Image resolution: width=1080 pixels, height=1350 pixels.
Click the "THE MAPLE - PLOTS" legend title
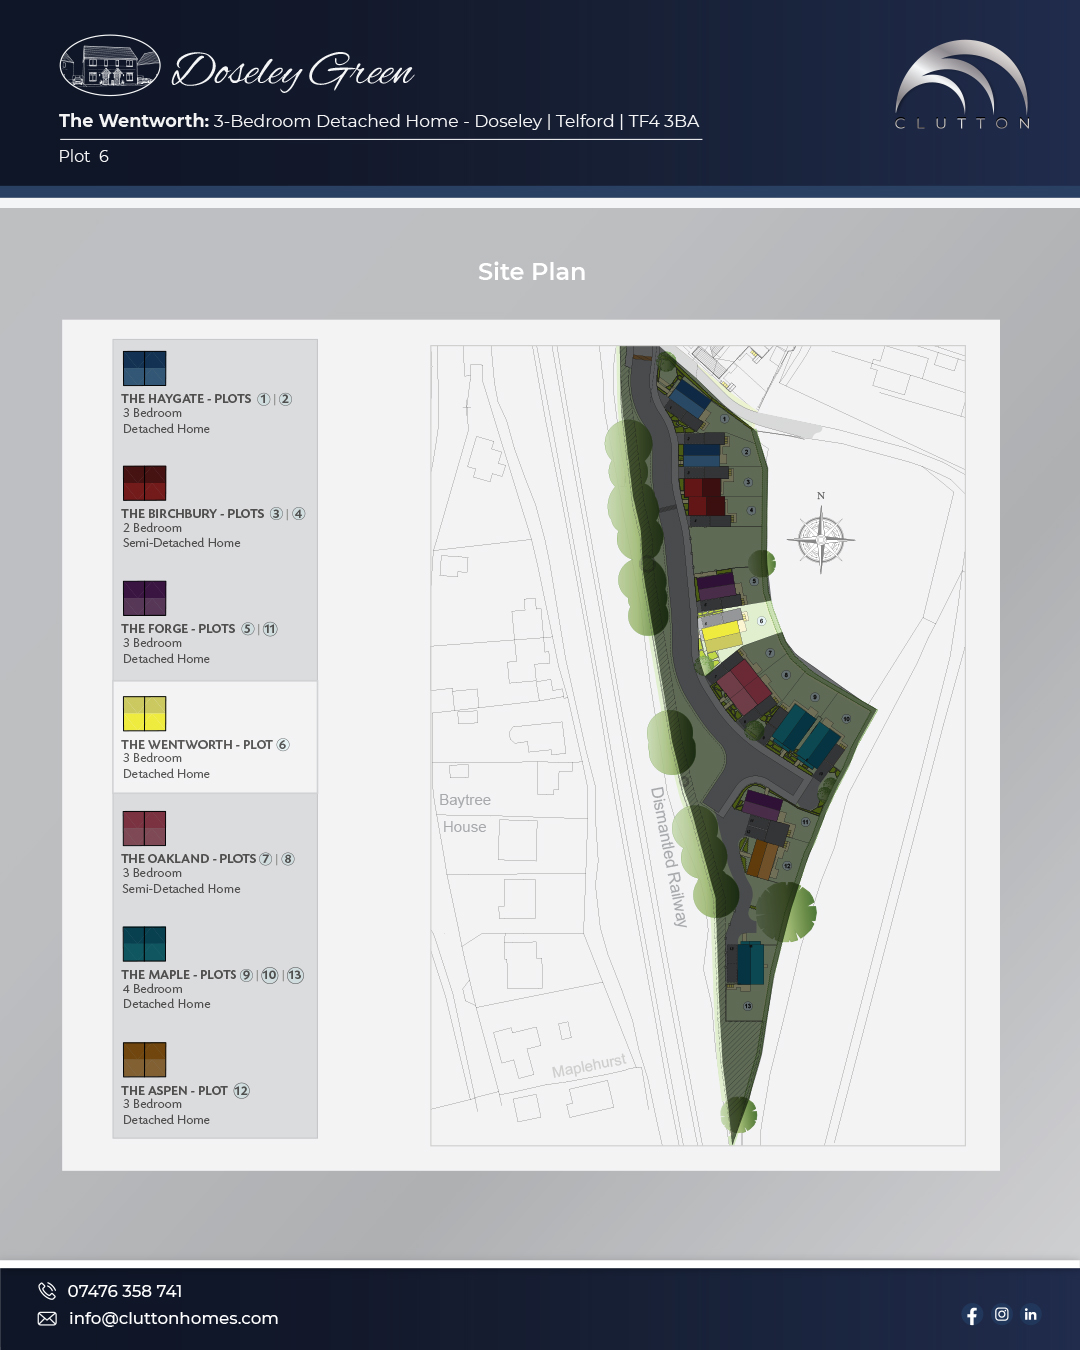(x=179, y=975)
